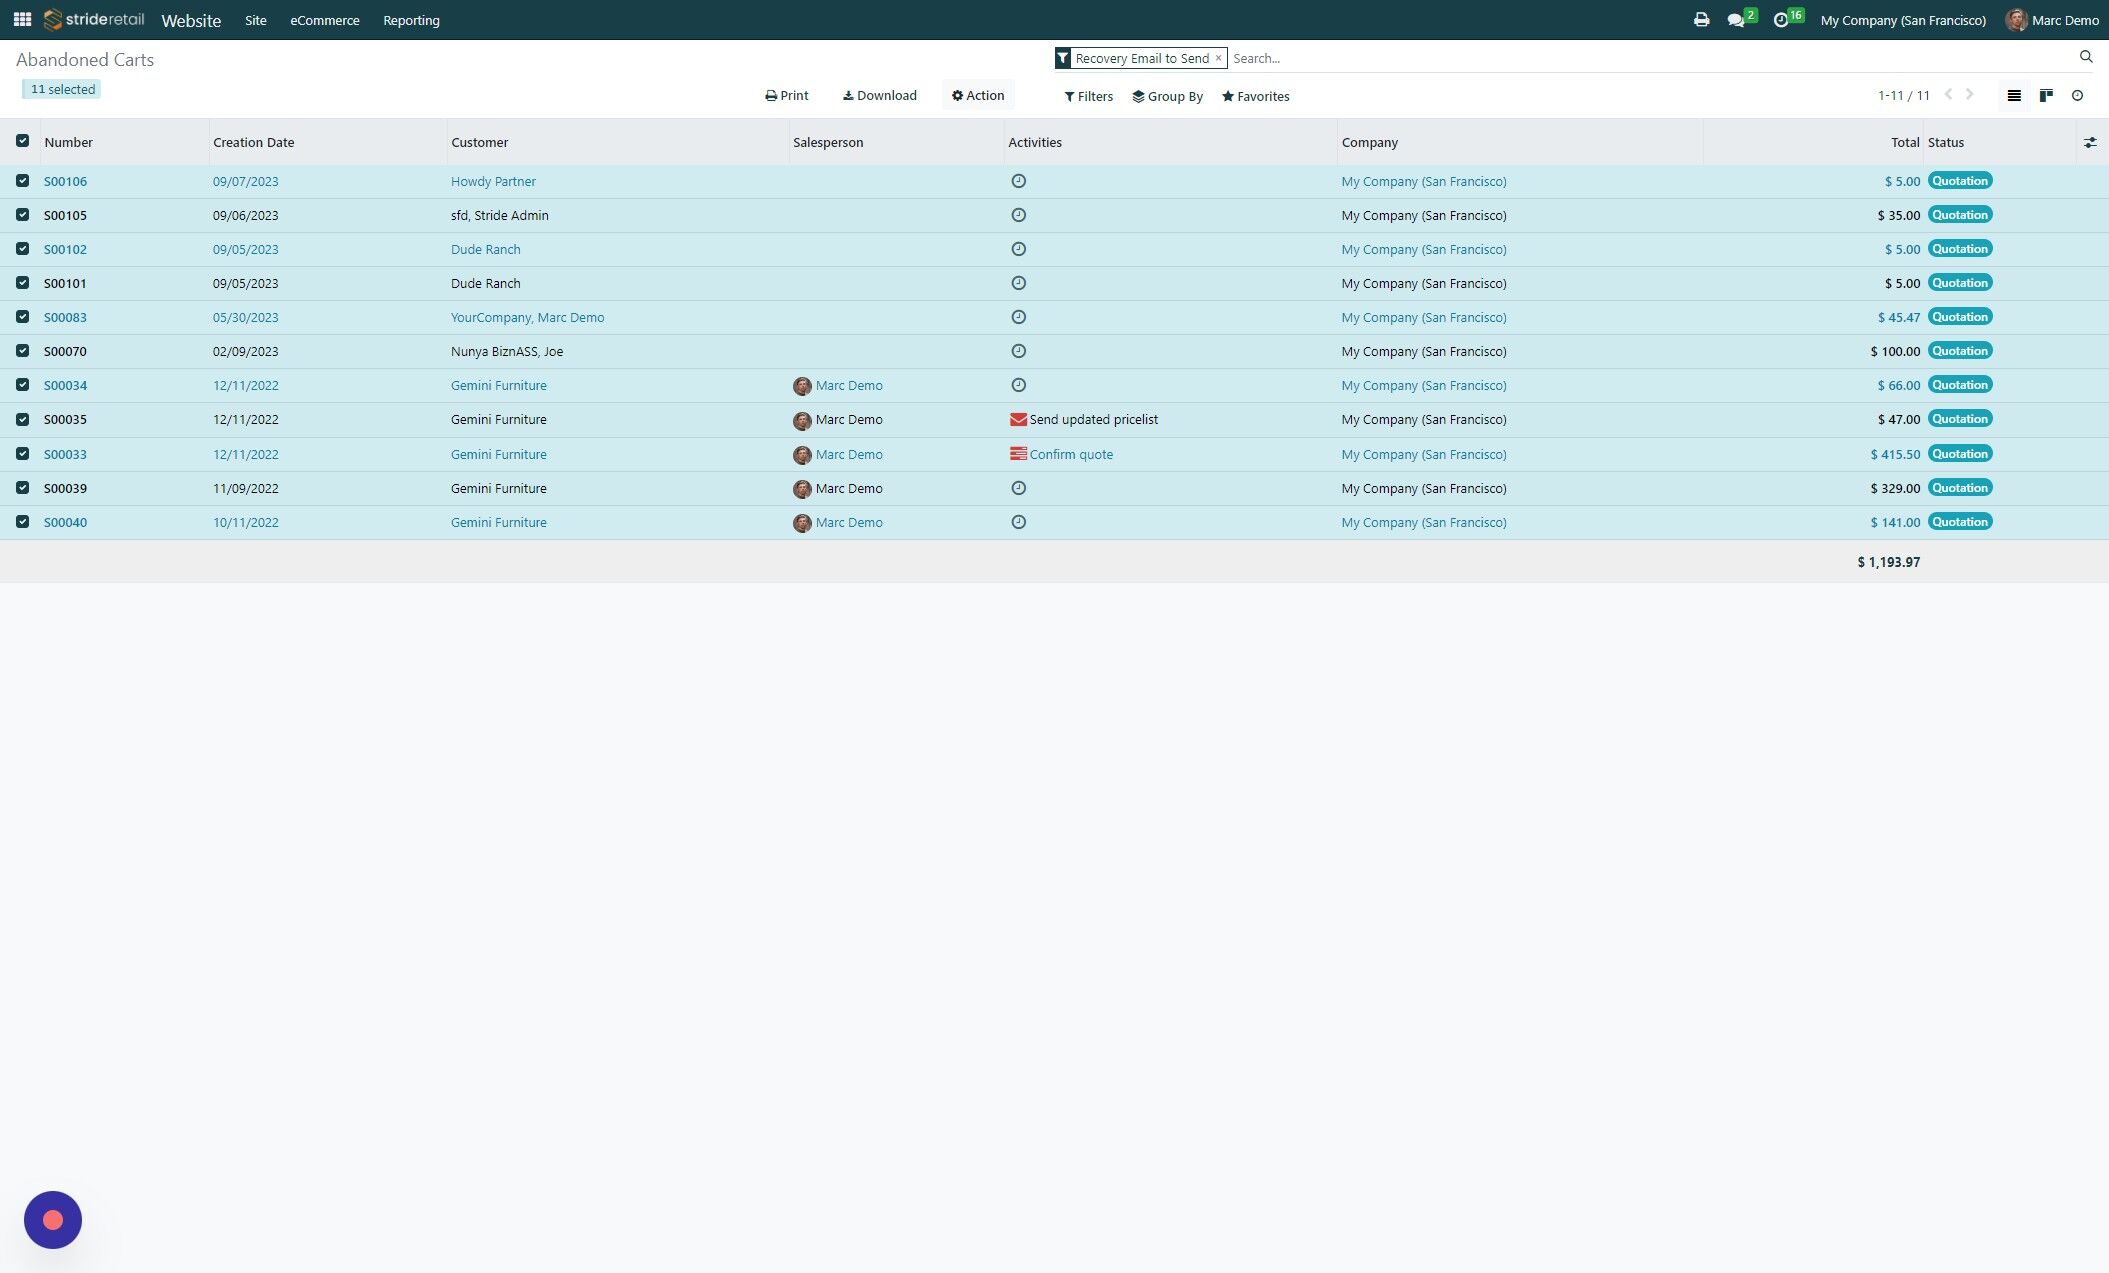Click activity clock for S00040
This screenshot has height=1273, width=2109.
point(1018,522)
